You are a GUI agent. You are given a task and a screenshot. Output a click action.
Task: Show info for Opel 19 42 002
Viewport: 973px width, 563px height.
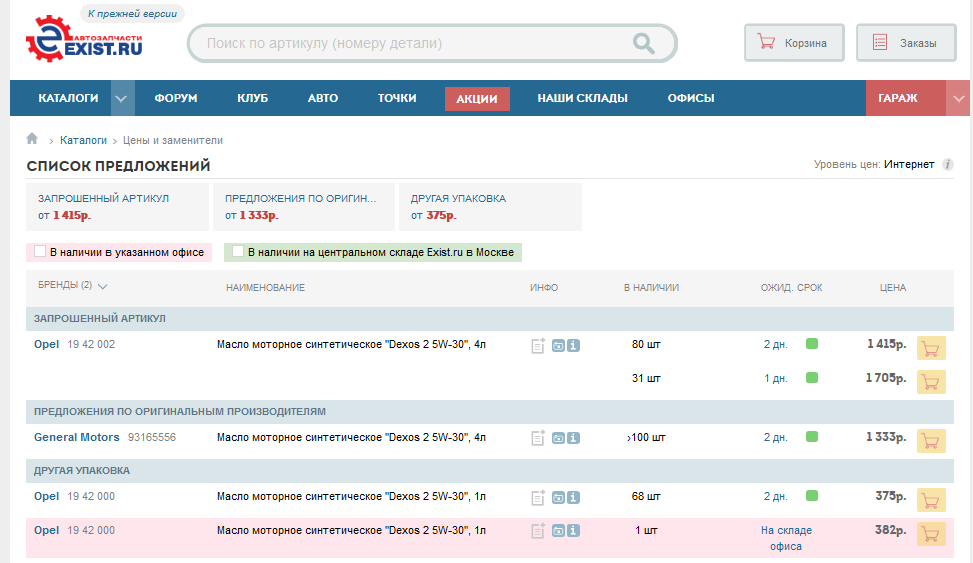click(x=574, y=346)
